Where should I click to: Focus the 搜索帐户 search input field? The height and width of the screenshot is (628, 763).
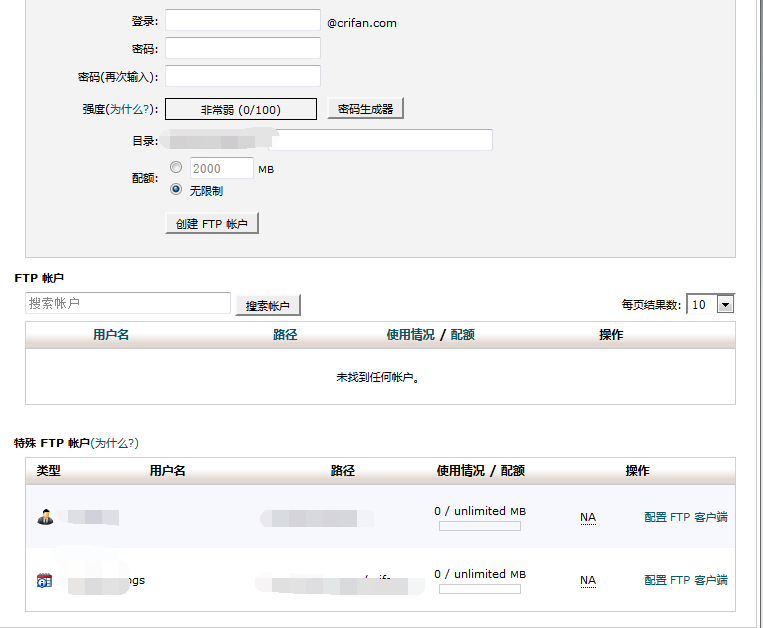coord(127,303)
